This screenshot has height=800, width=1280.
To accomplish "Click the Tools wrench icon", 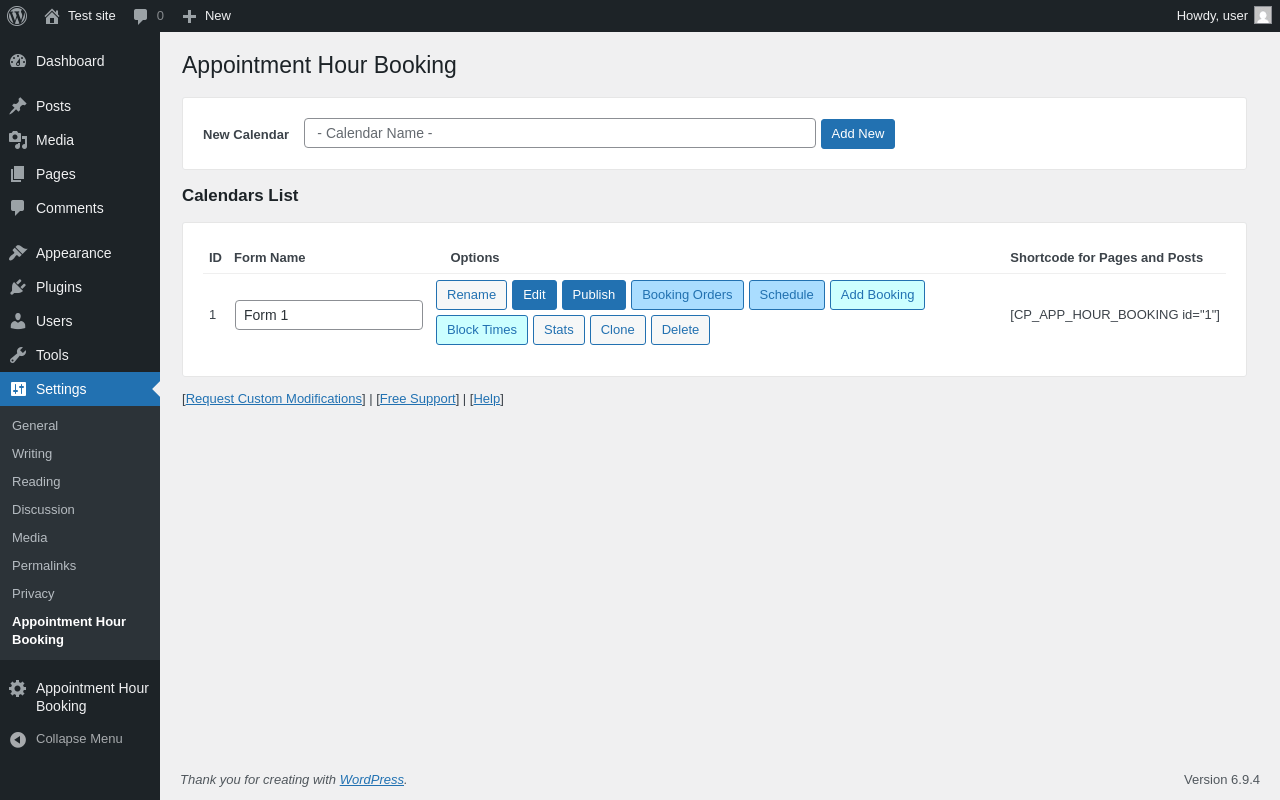I will point(18,355).
